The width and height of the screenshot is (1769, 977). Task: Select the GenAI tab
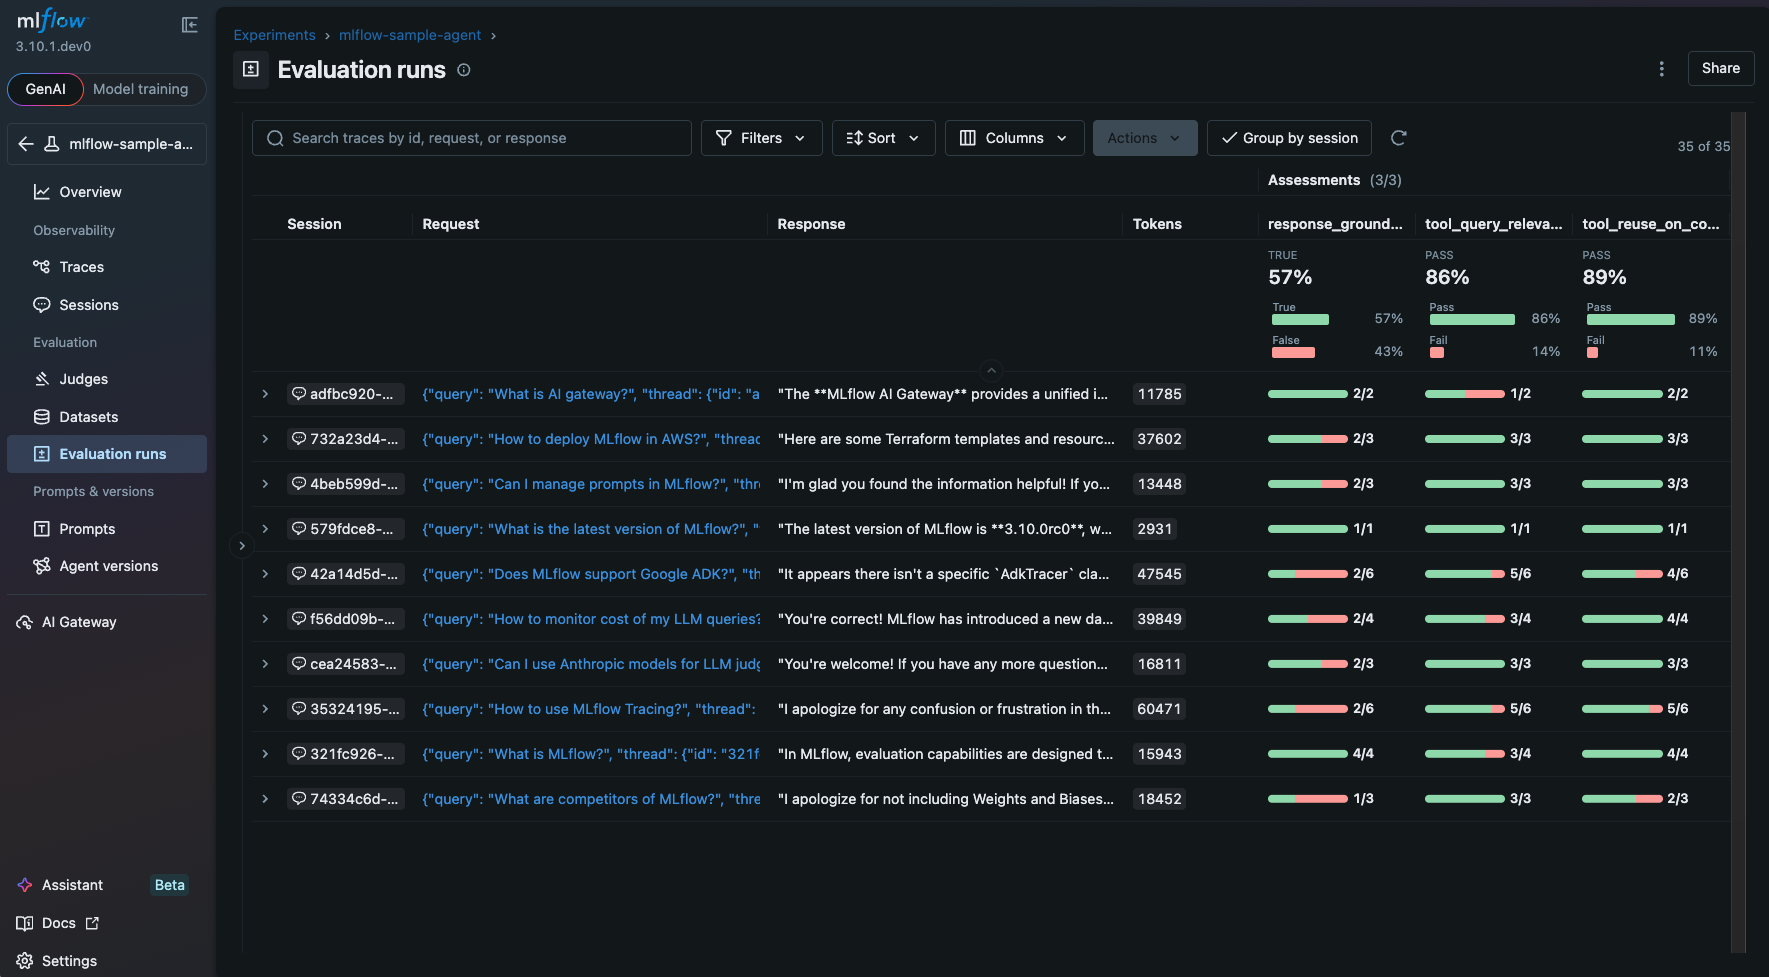[x=45, y=89]
